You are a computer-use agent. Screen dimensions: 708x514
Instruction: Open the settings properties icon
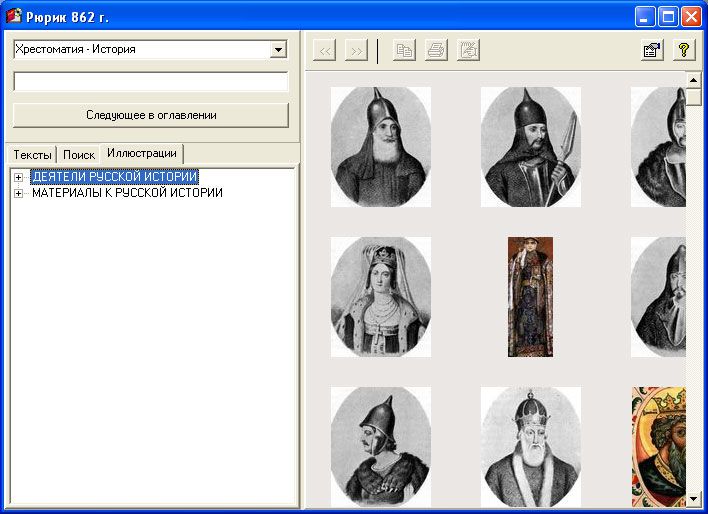652,50
